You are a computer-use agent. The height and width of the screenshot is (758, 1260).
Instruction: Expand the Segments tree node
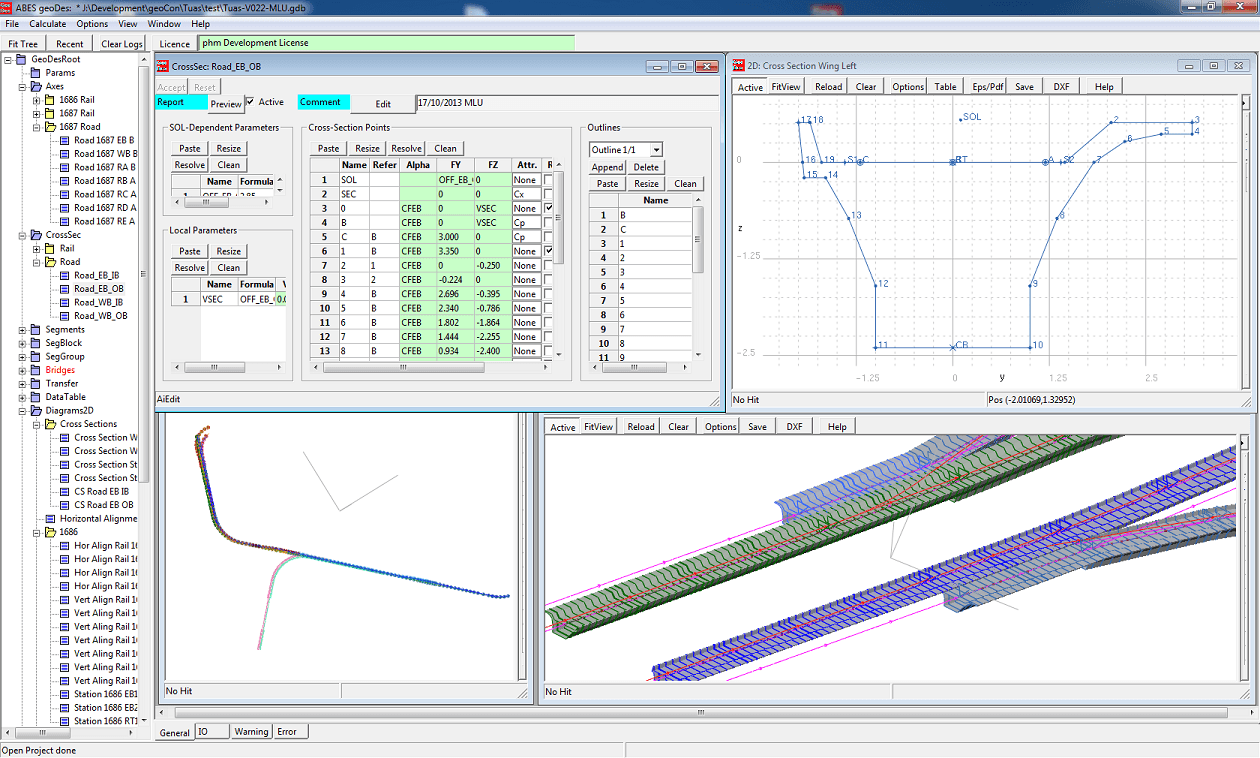(x=22, y=330)
